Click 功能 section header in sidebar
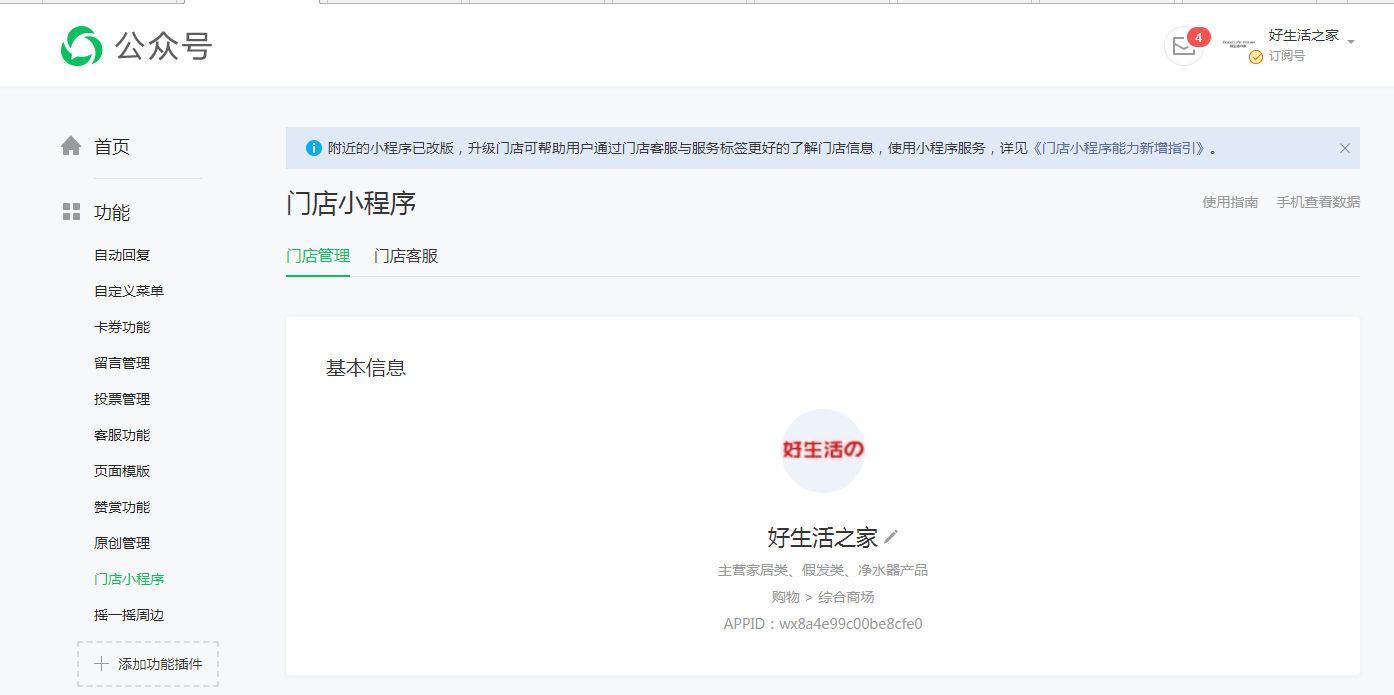The image size is (1394, 695). pos(112,212)
